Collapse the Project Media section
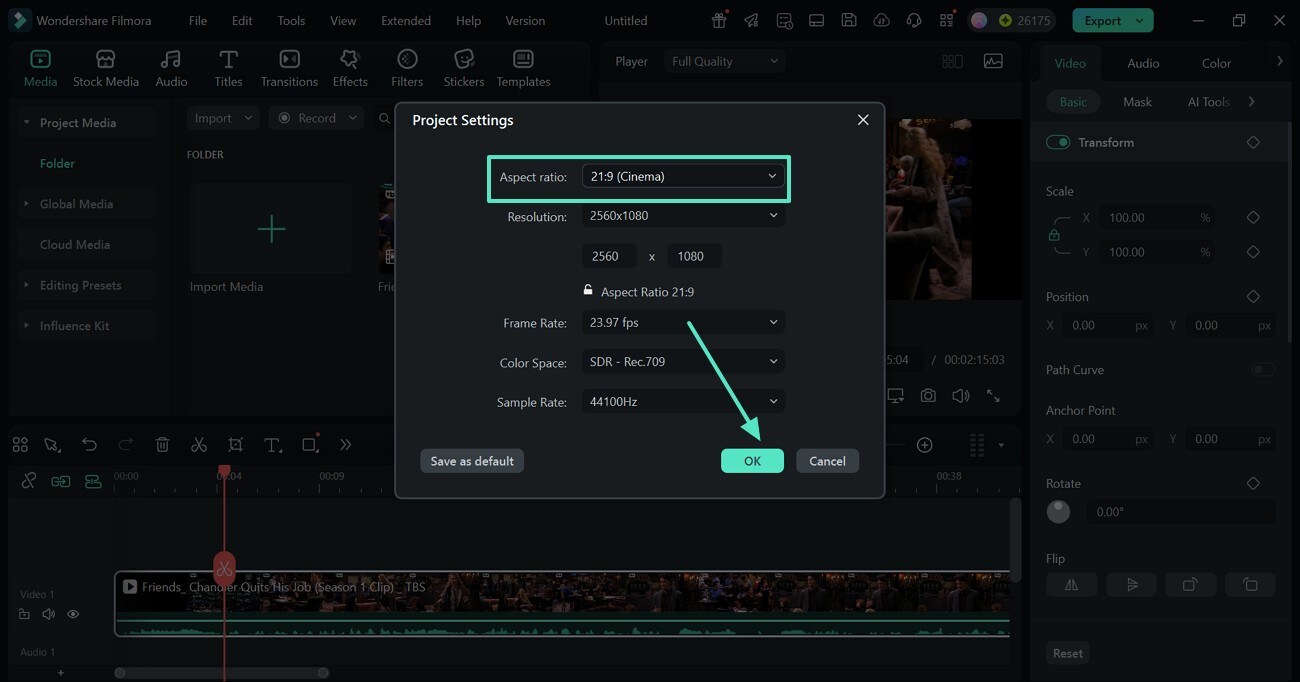The width and height of the screenshot is (1300, 682). (24, 122)
